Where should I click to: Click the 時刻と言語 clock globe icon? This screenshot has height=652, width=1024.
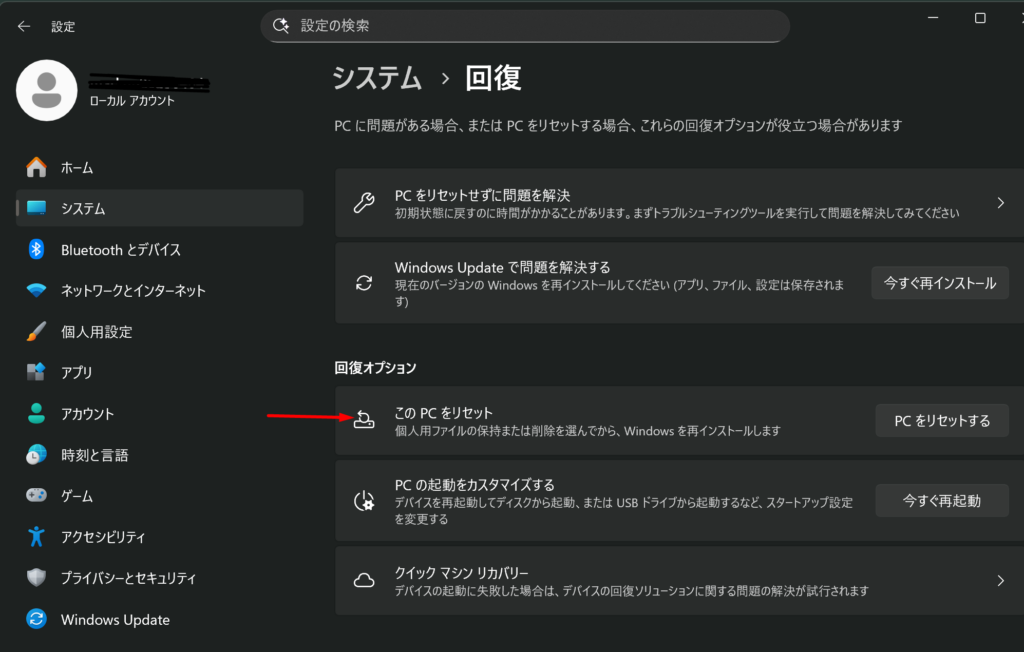pyautogui.click(x=37, y=455)
